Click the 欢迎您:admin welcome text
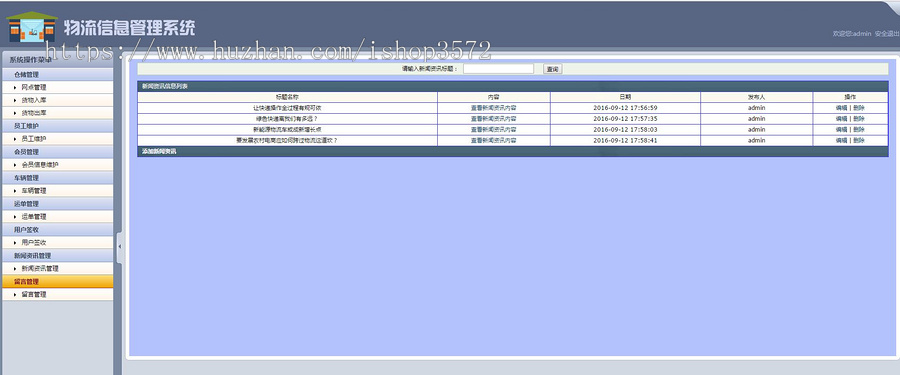This screenshot has height=375, width=900. coord(852,34)
